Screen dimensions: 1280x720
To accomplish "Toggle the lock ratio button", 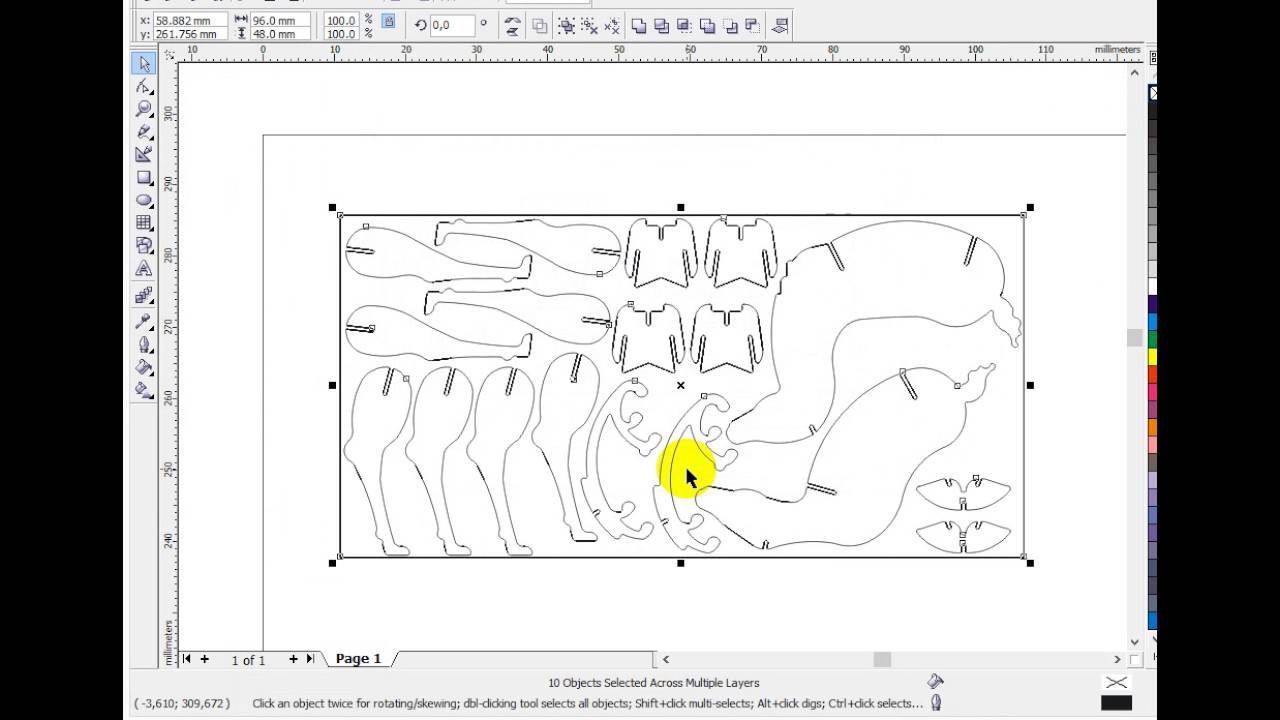I will [x=389, y=21].
